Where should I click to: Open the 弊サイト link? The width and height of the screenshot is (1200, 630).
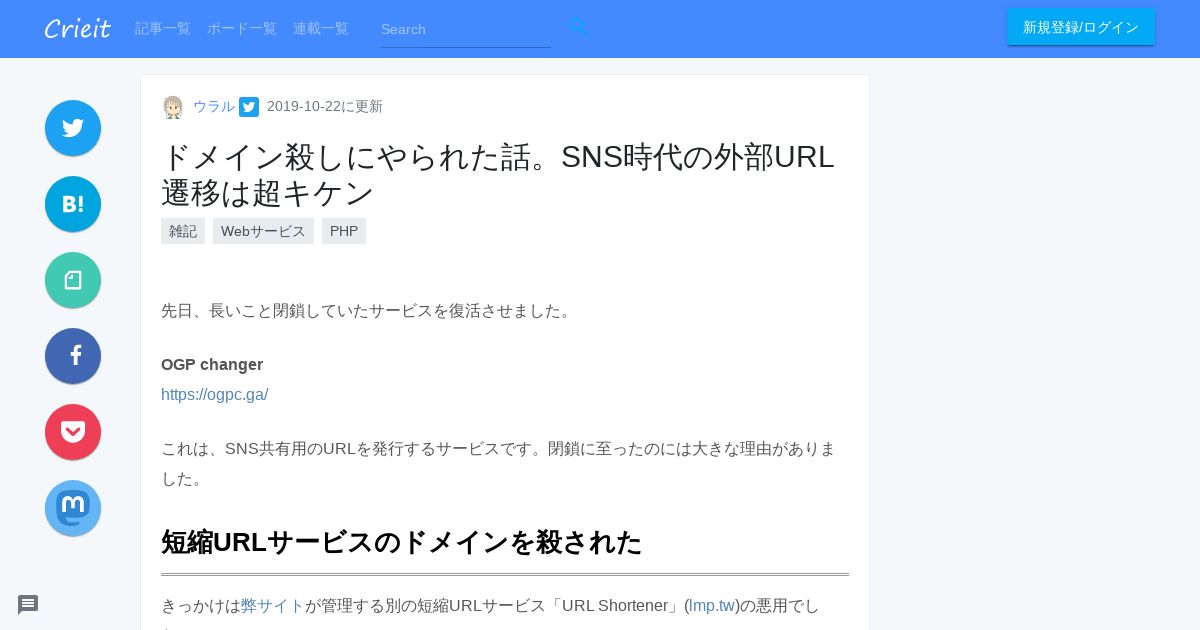pos(272,605)
